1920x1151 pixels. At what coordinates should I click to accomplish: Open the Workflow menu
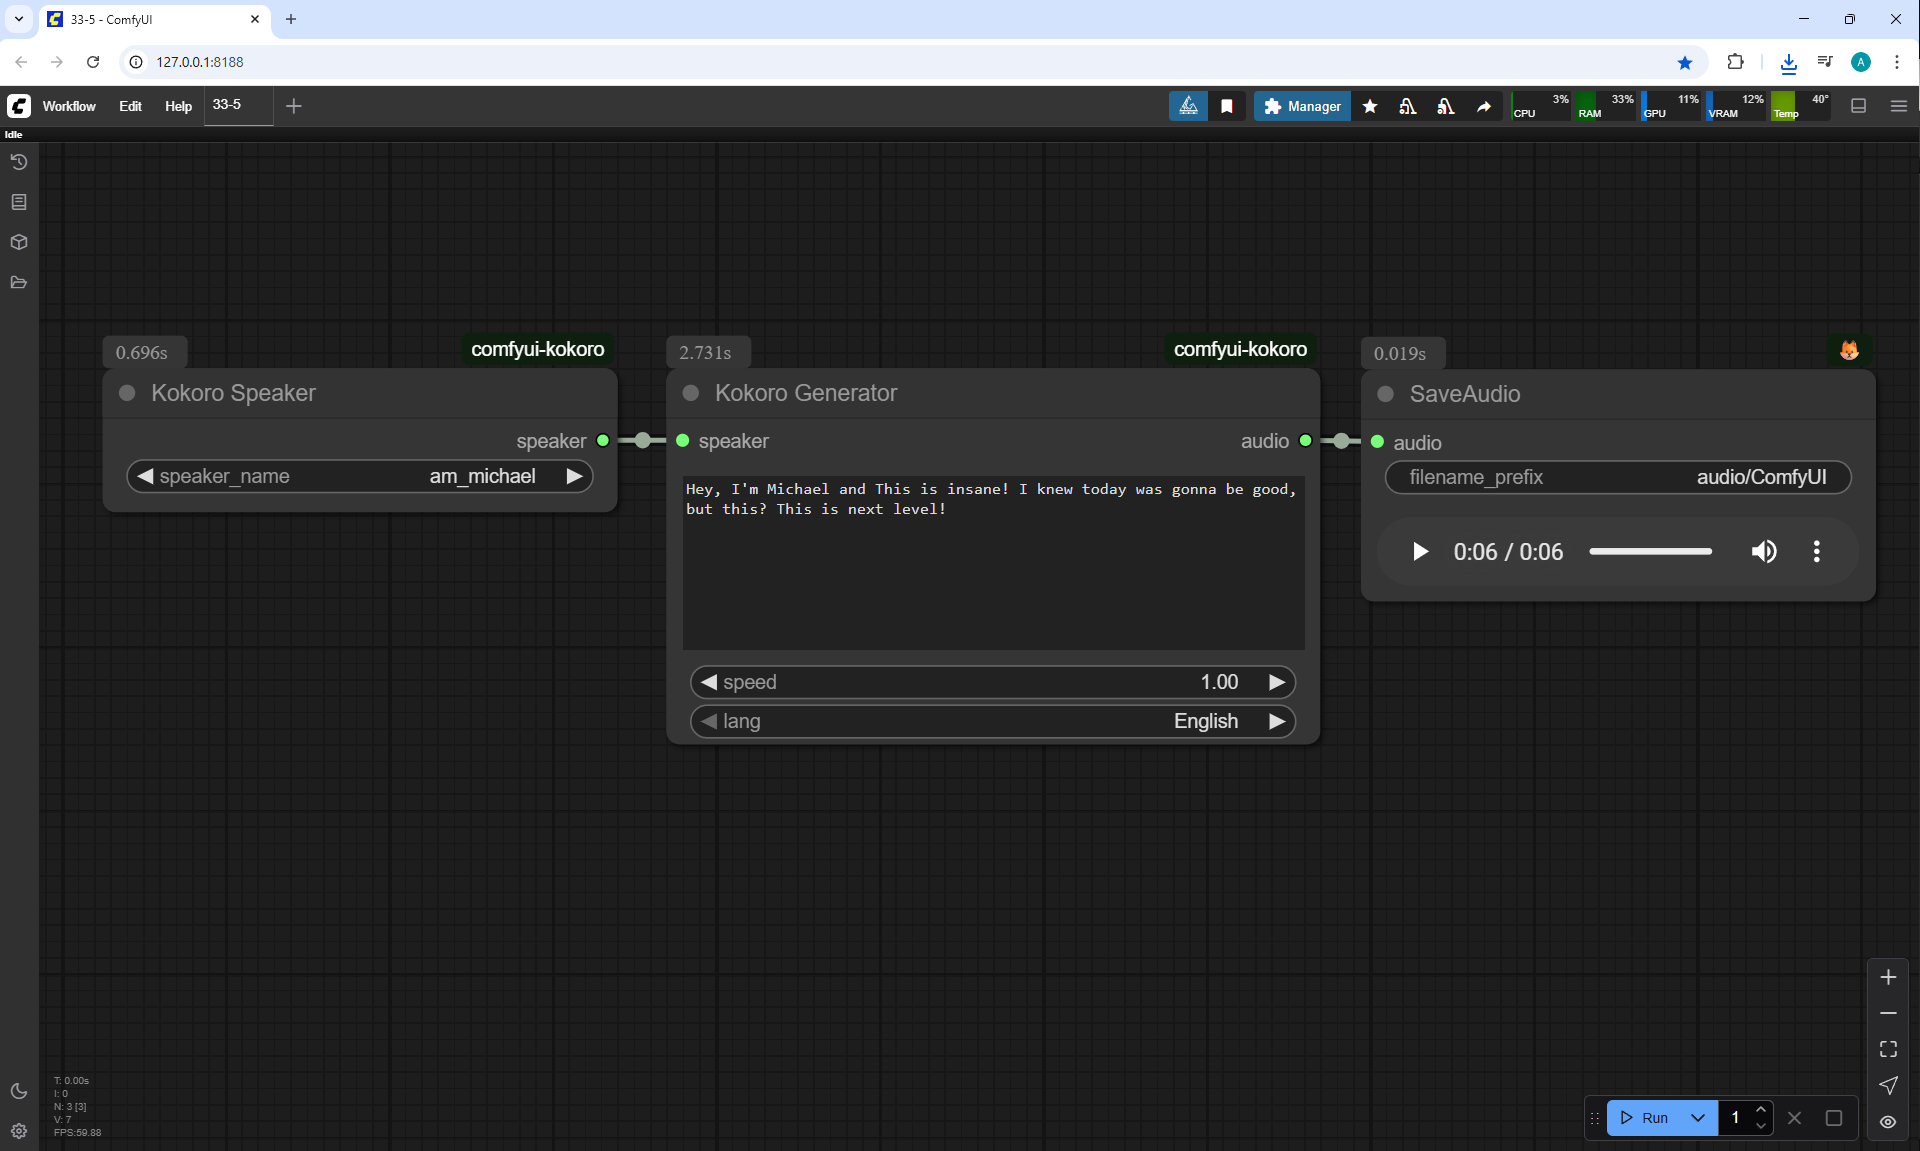tap(69, 106)
